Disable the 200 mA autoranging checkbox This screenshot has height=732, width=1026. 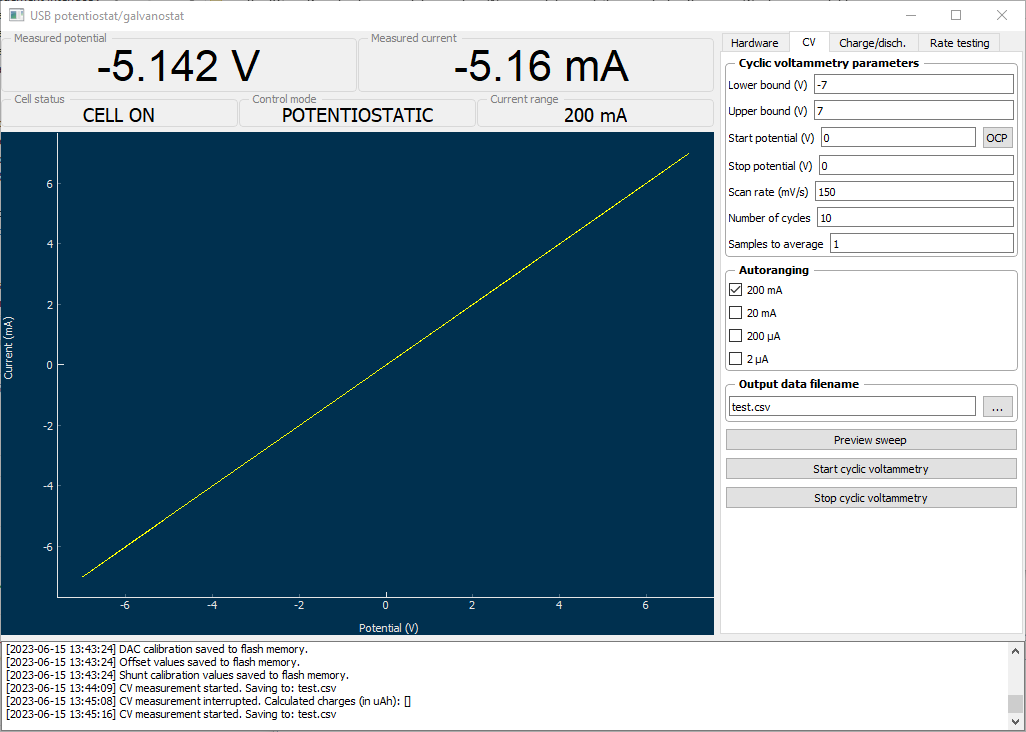click(x=734, y=290)
